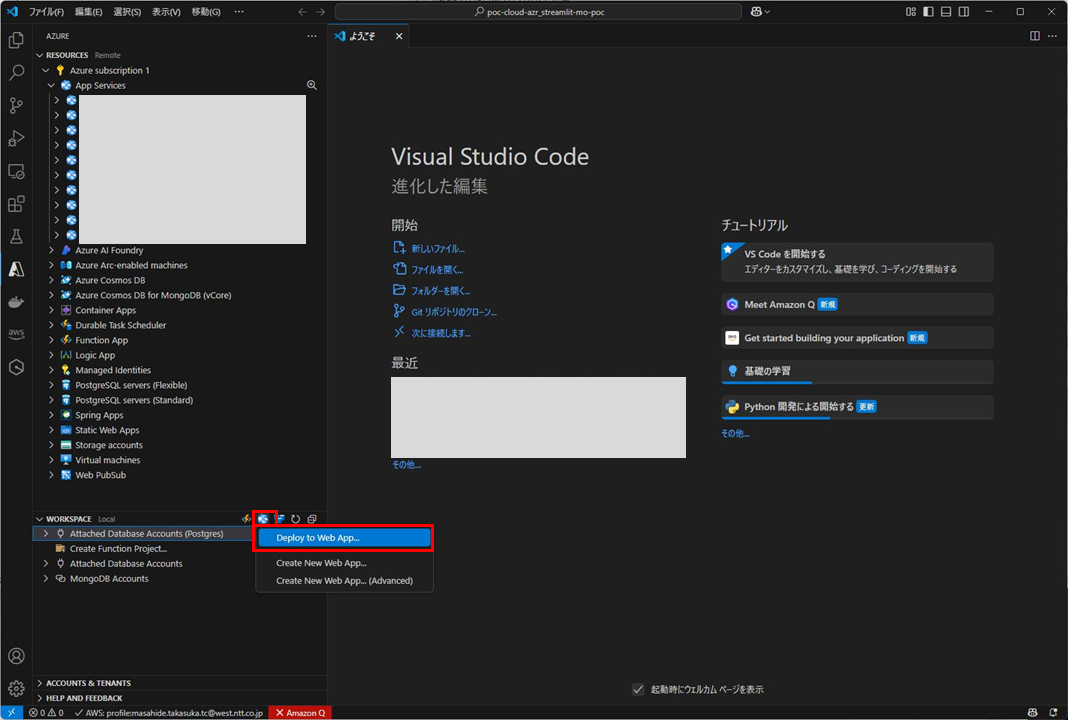The height and width of the screenshot is (720, 1068).
Task: Toggle the Primary Side Bar layout button
Action: (928, 12)
